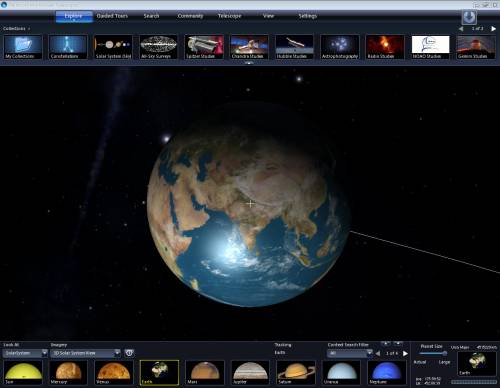Screen dimensions: 500x388
Task: Open the Settings tab
Action: click(307, 16)
